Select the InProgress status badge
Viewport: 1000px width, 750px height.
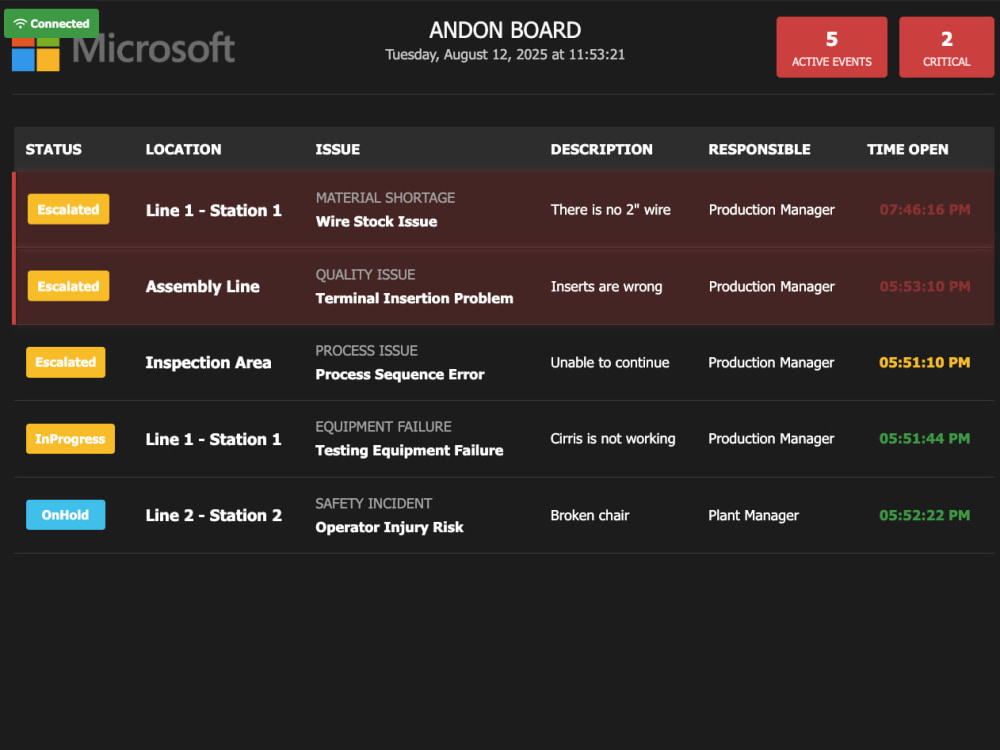(70, 439)
